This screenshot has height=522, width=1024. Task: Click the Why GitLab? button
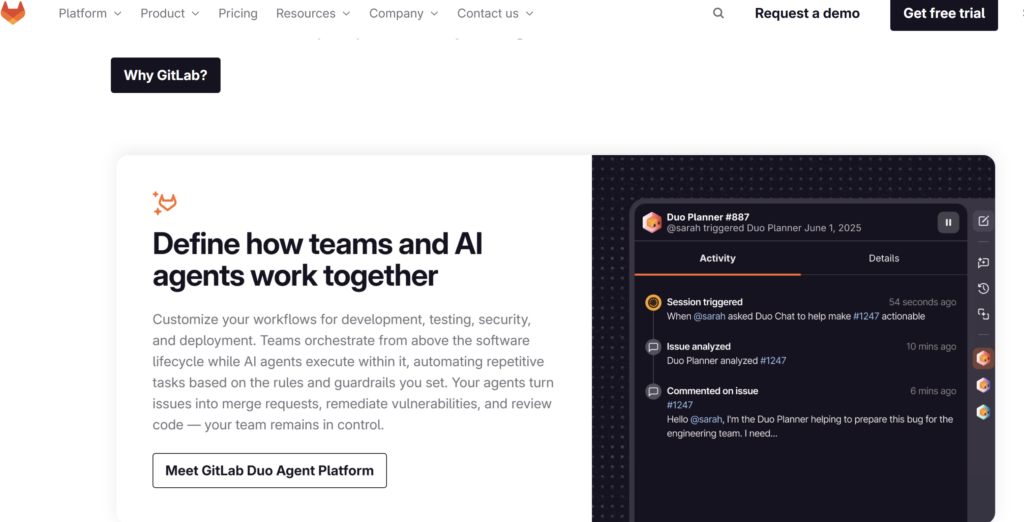coord(166,75)
